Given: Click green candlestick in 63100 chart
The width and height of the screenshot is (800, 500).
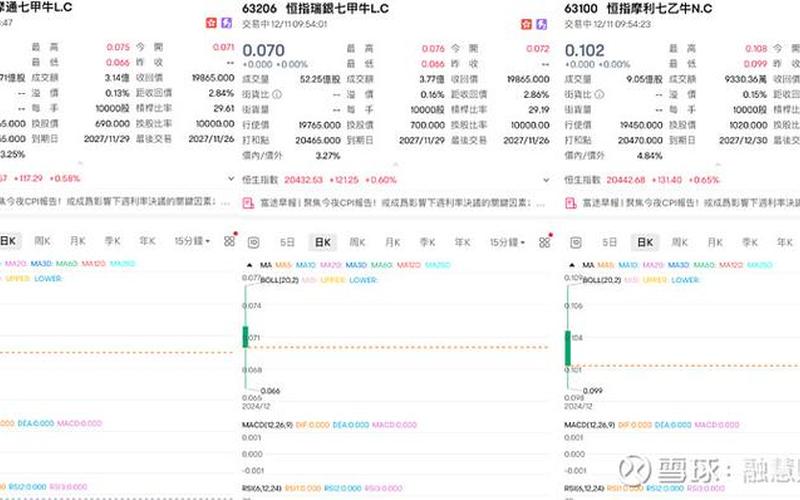Looking at the screenshot, I should pyautogui.click(x=568, y=348).
